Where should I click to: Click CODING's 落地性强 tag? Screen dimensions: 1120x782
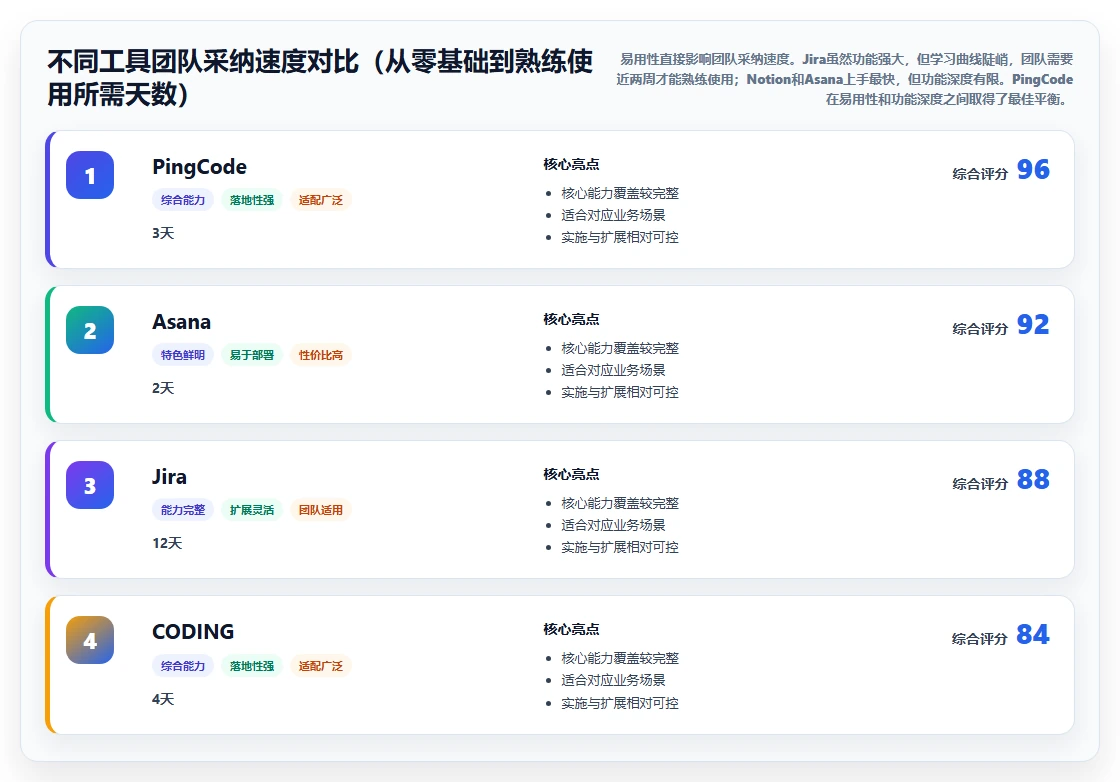tap(251, 666)
